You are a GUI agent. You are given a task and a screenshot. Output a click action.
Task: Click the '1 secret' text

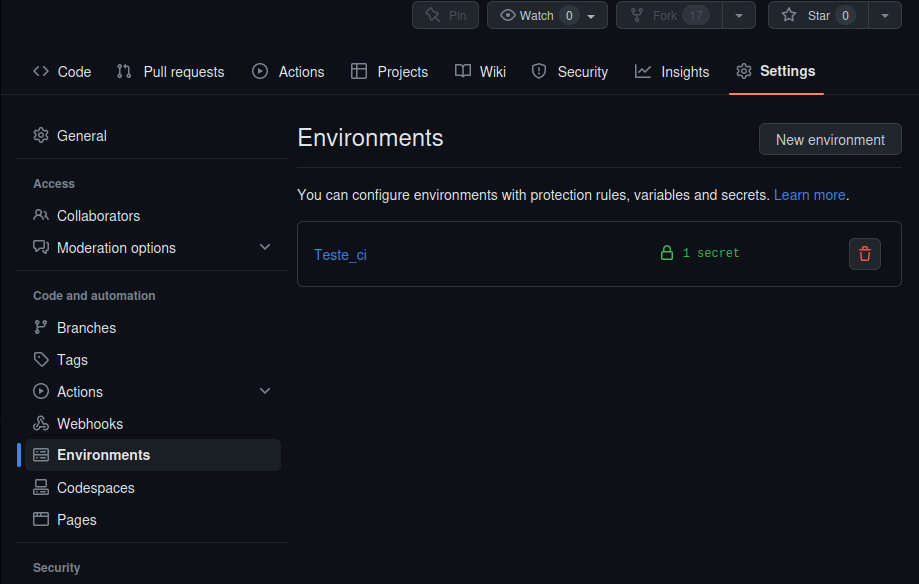[711, 253]
